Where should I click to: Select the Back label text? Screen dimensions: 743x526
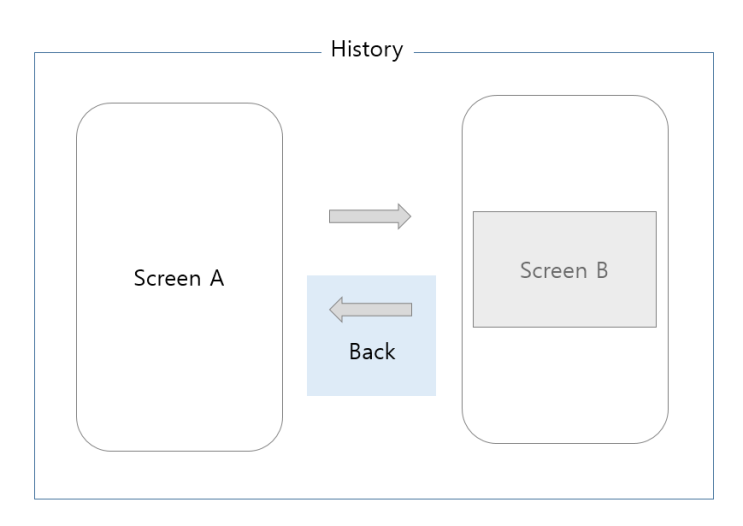pos(372,352)
